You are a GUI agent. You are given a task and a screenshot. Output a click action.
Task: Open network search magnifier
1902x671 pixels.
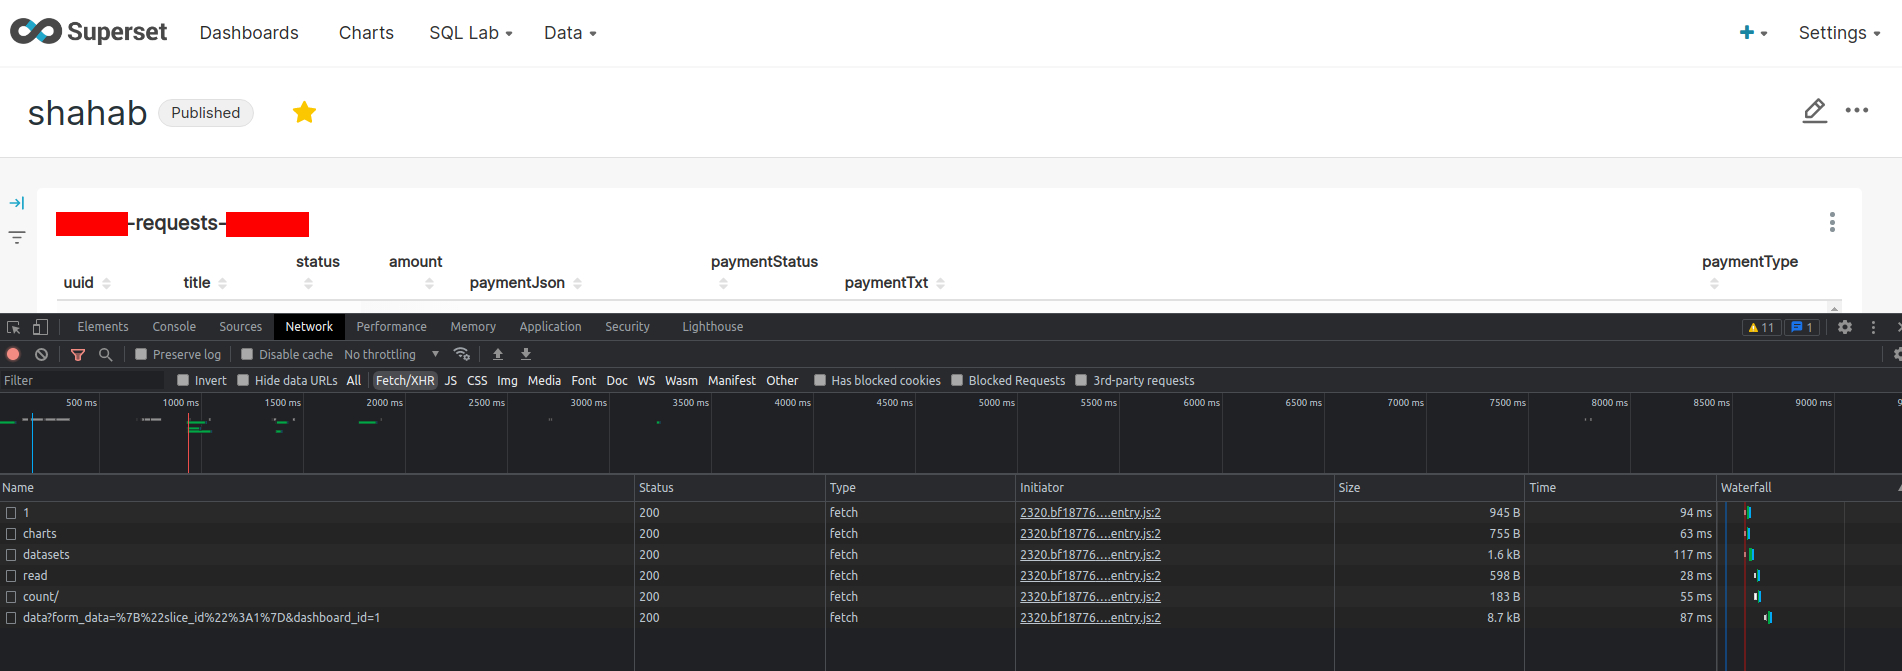[105, 354]
